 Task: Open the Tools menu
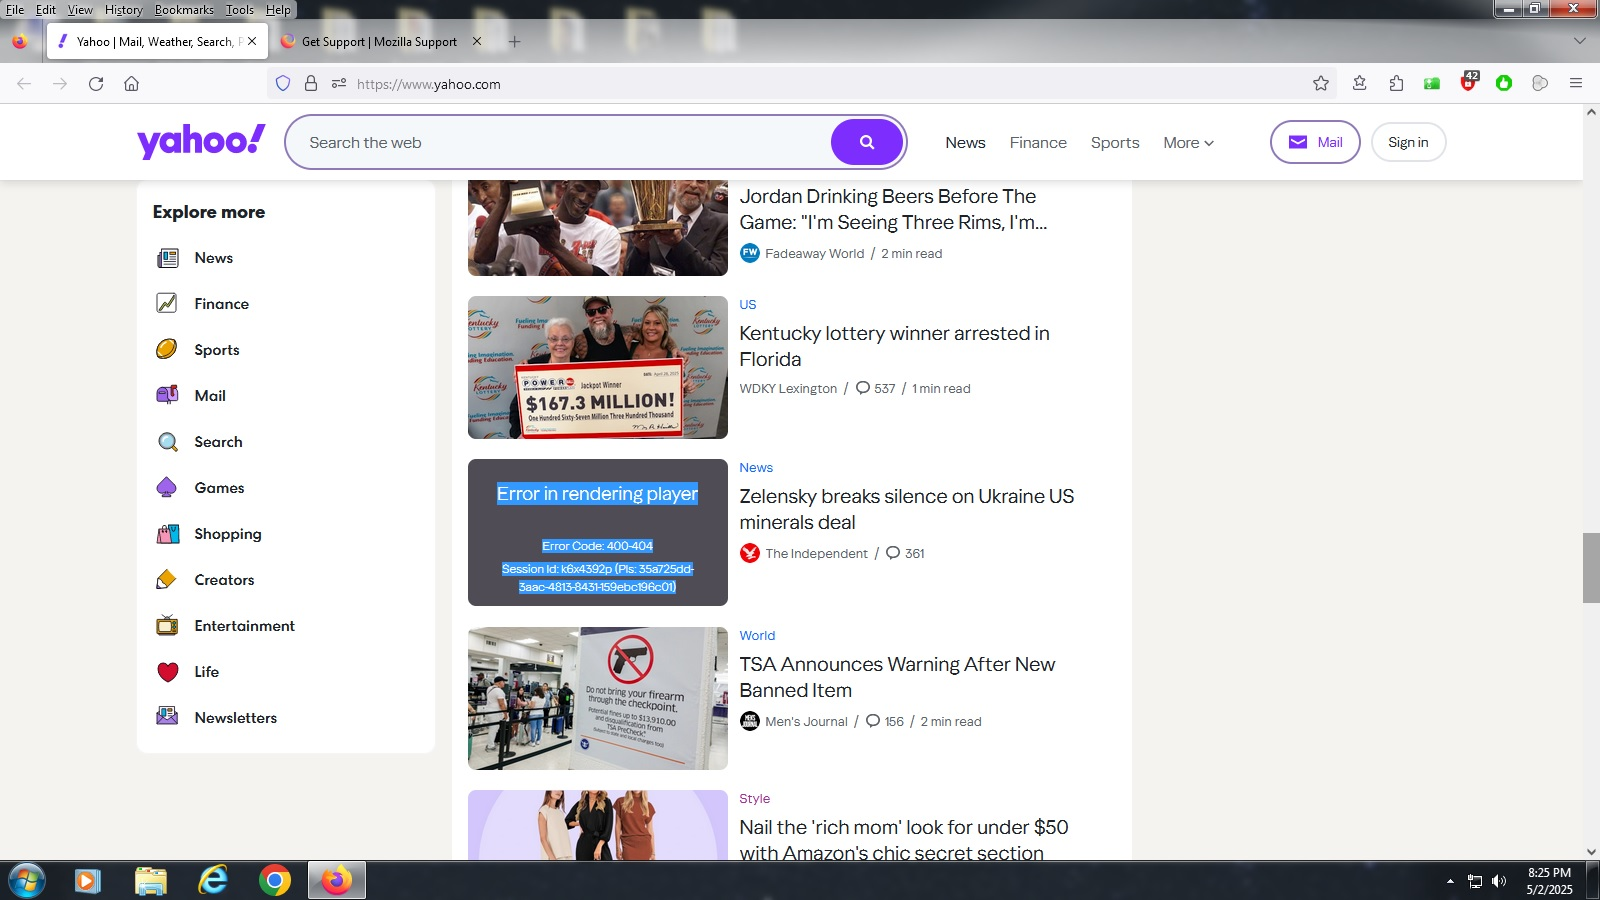pyautogui.click(x=240, y=10)
